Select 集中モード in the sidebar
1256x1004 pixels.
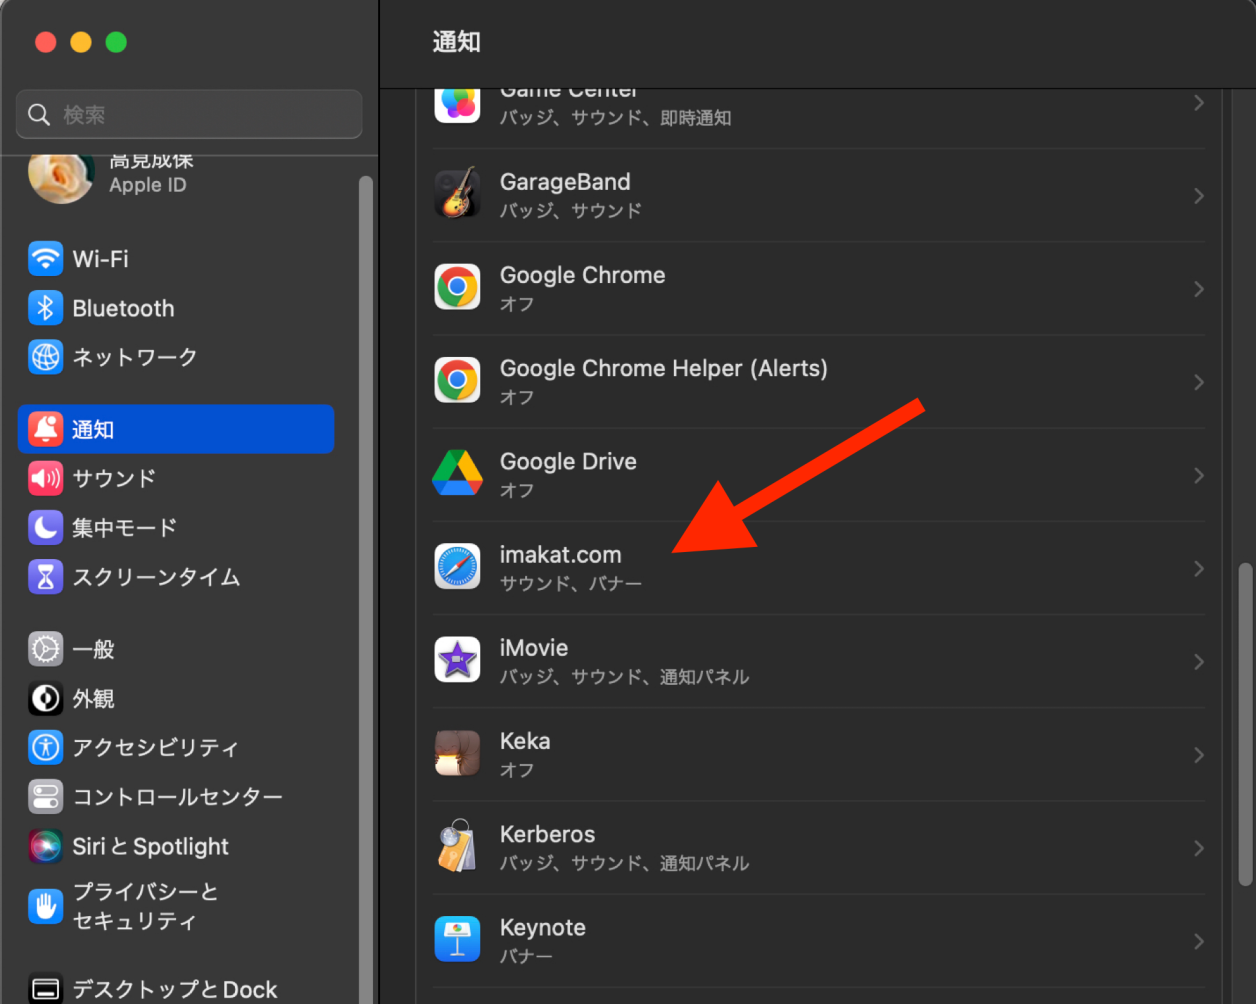click(x=123, y=527)
